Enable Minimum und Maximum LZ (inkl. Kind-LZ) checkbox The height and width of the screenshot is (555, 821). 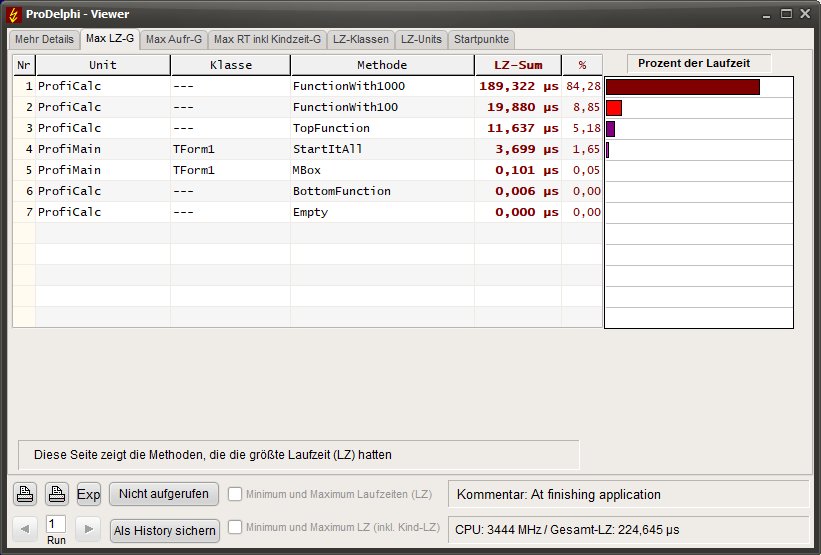click(235, 527)
